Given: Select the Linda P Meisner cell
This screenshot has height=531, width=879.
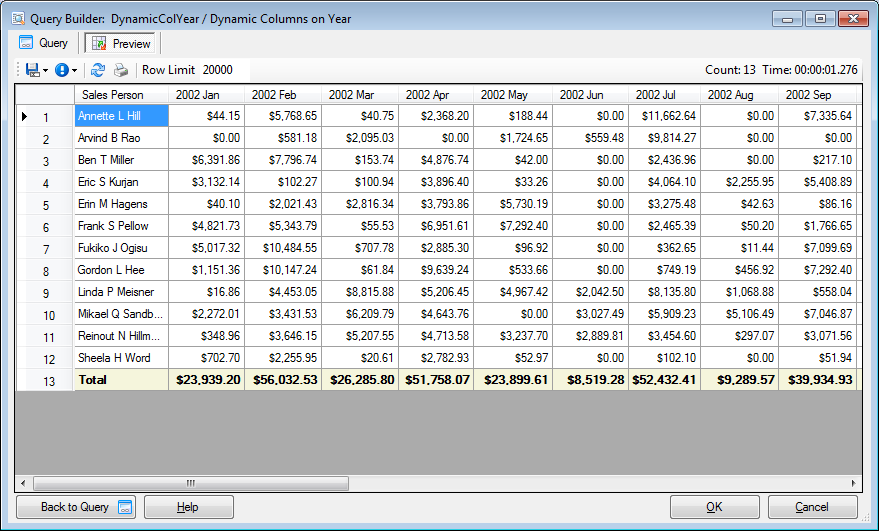Looking at the screenshot, I should [121, 292].
